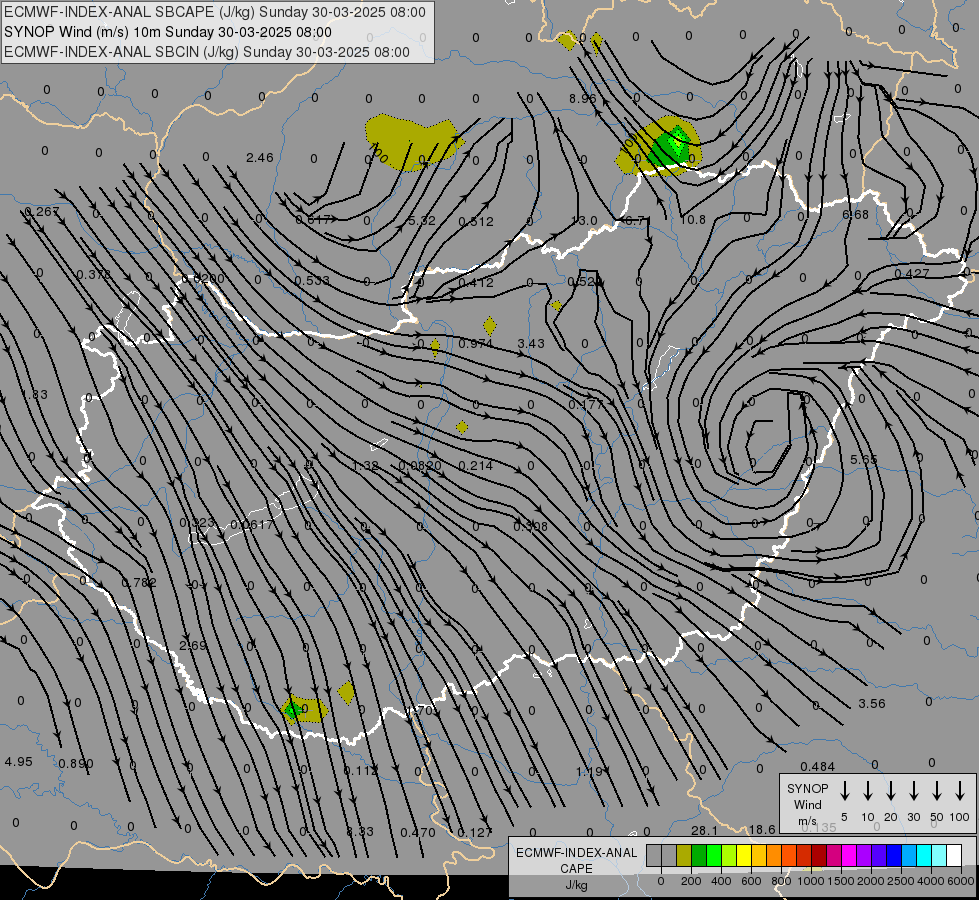Click the map value 0.533
979x900 pixels.
(312, 280)
